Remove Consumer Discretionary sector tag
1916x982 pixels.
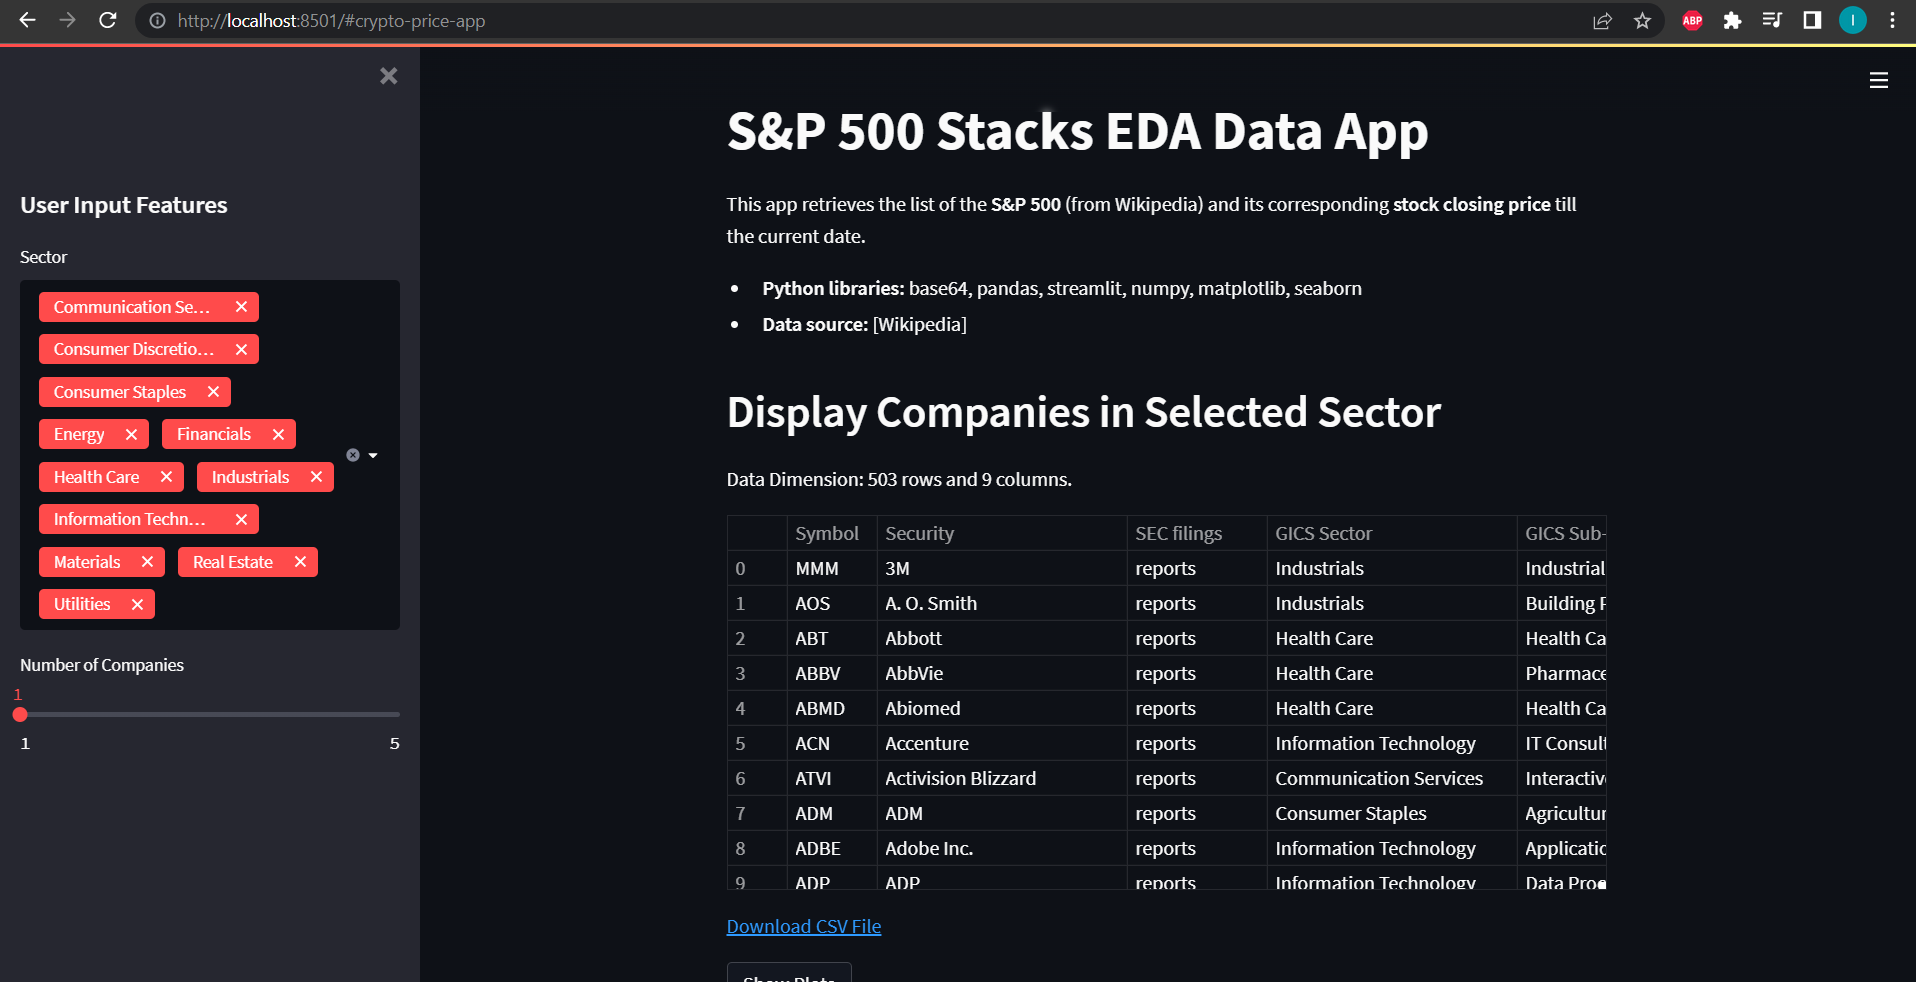pos(241,349)
